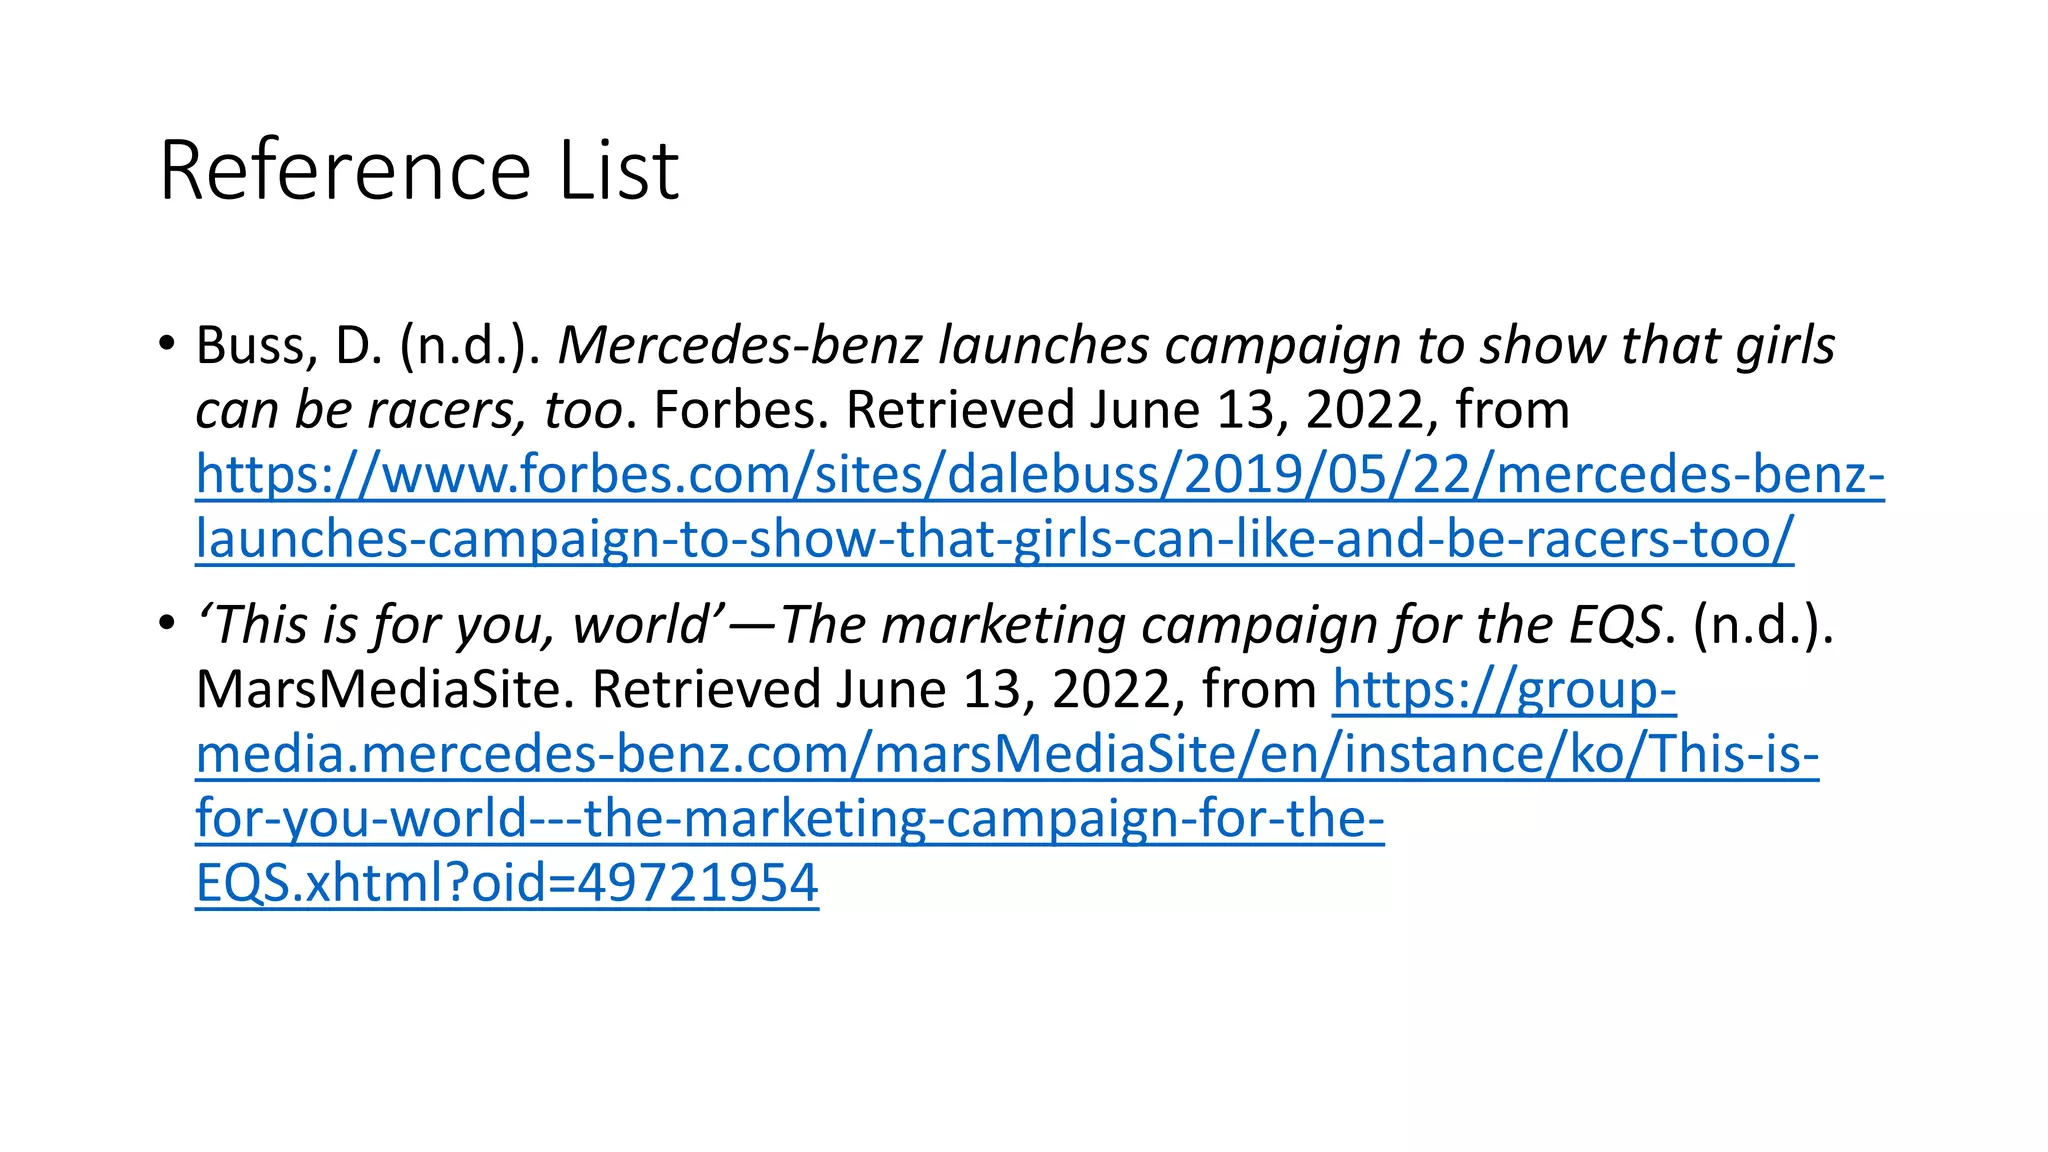Open the forbes.com article hyperlink
This screenshot has height=1152, width=2048.
tap(1040, 506)
